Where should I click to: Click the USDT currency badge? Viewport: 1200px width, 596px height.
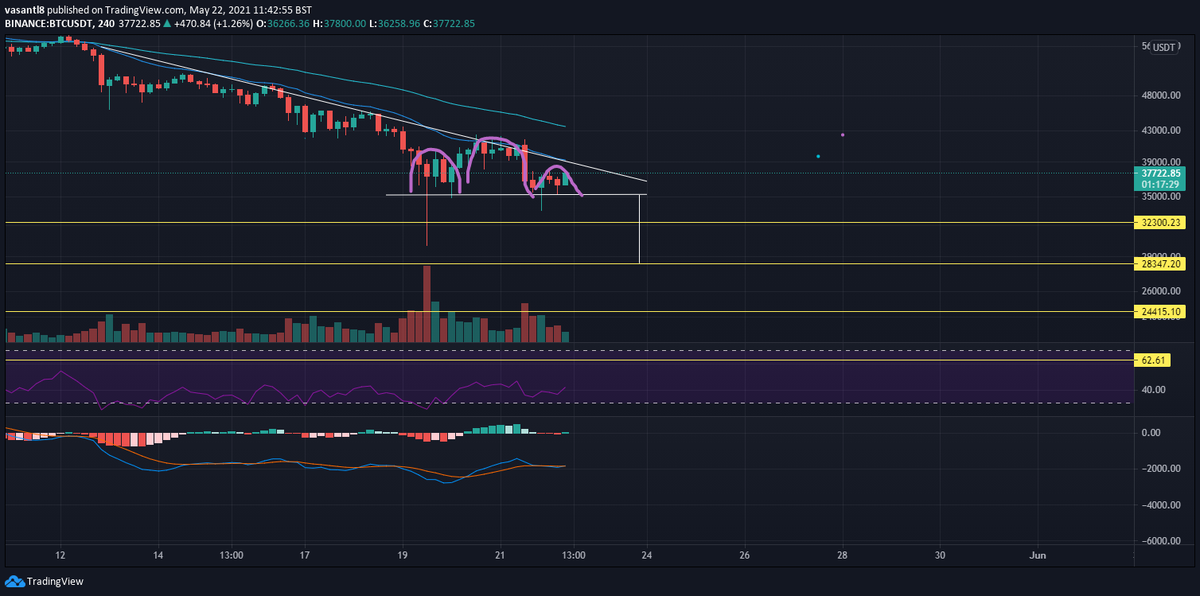[1164, 47]
